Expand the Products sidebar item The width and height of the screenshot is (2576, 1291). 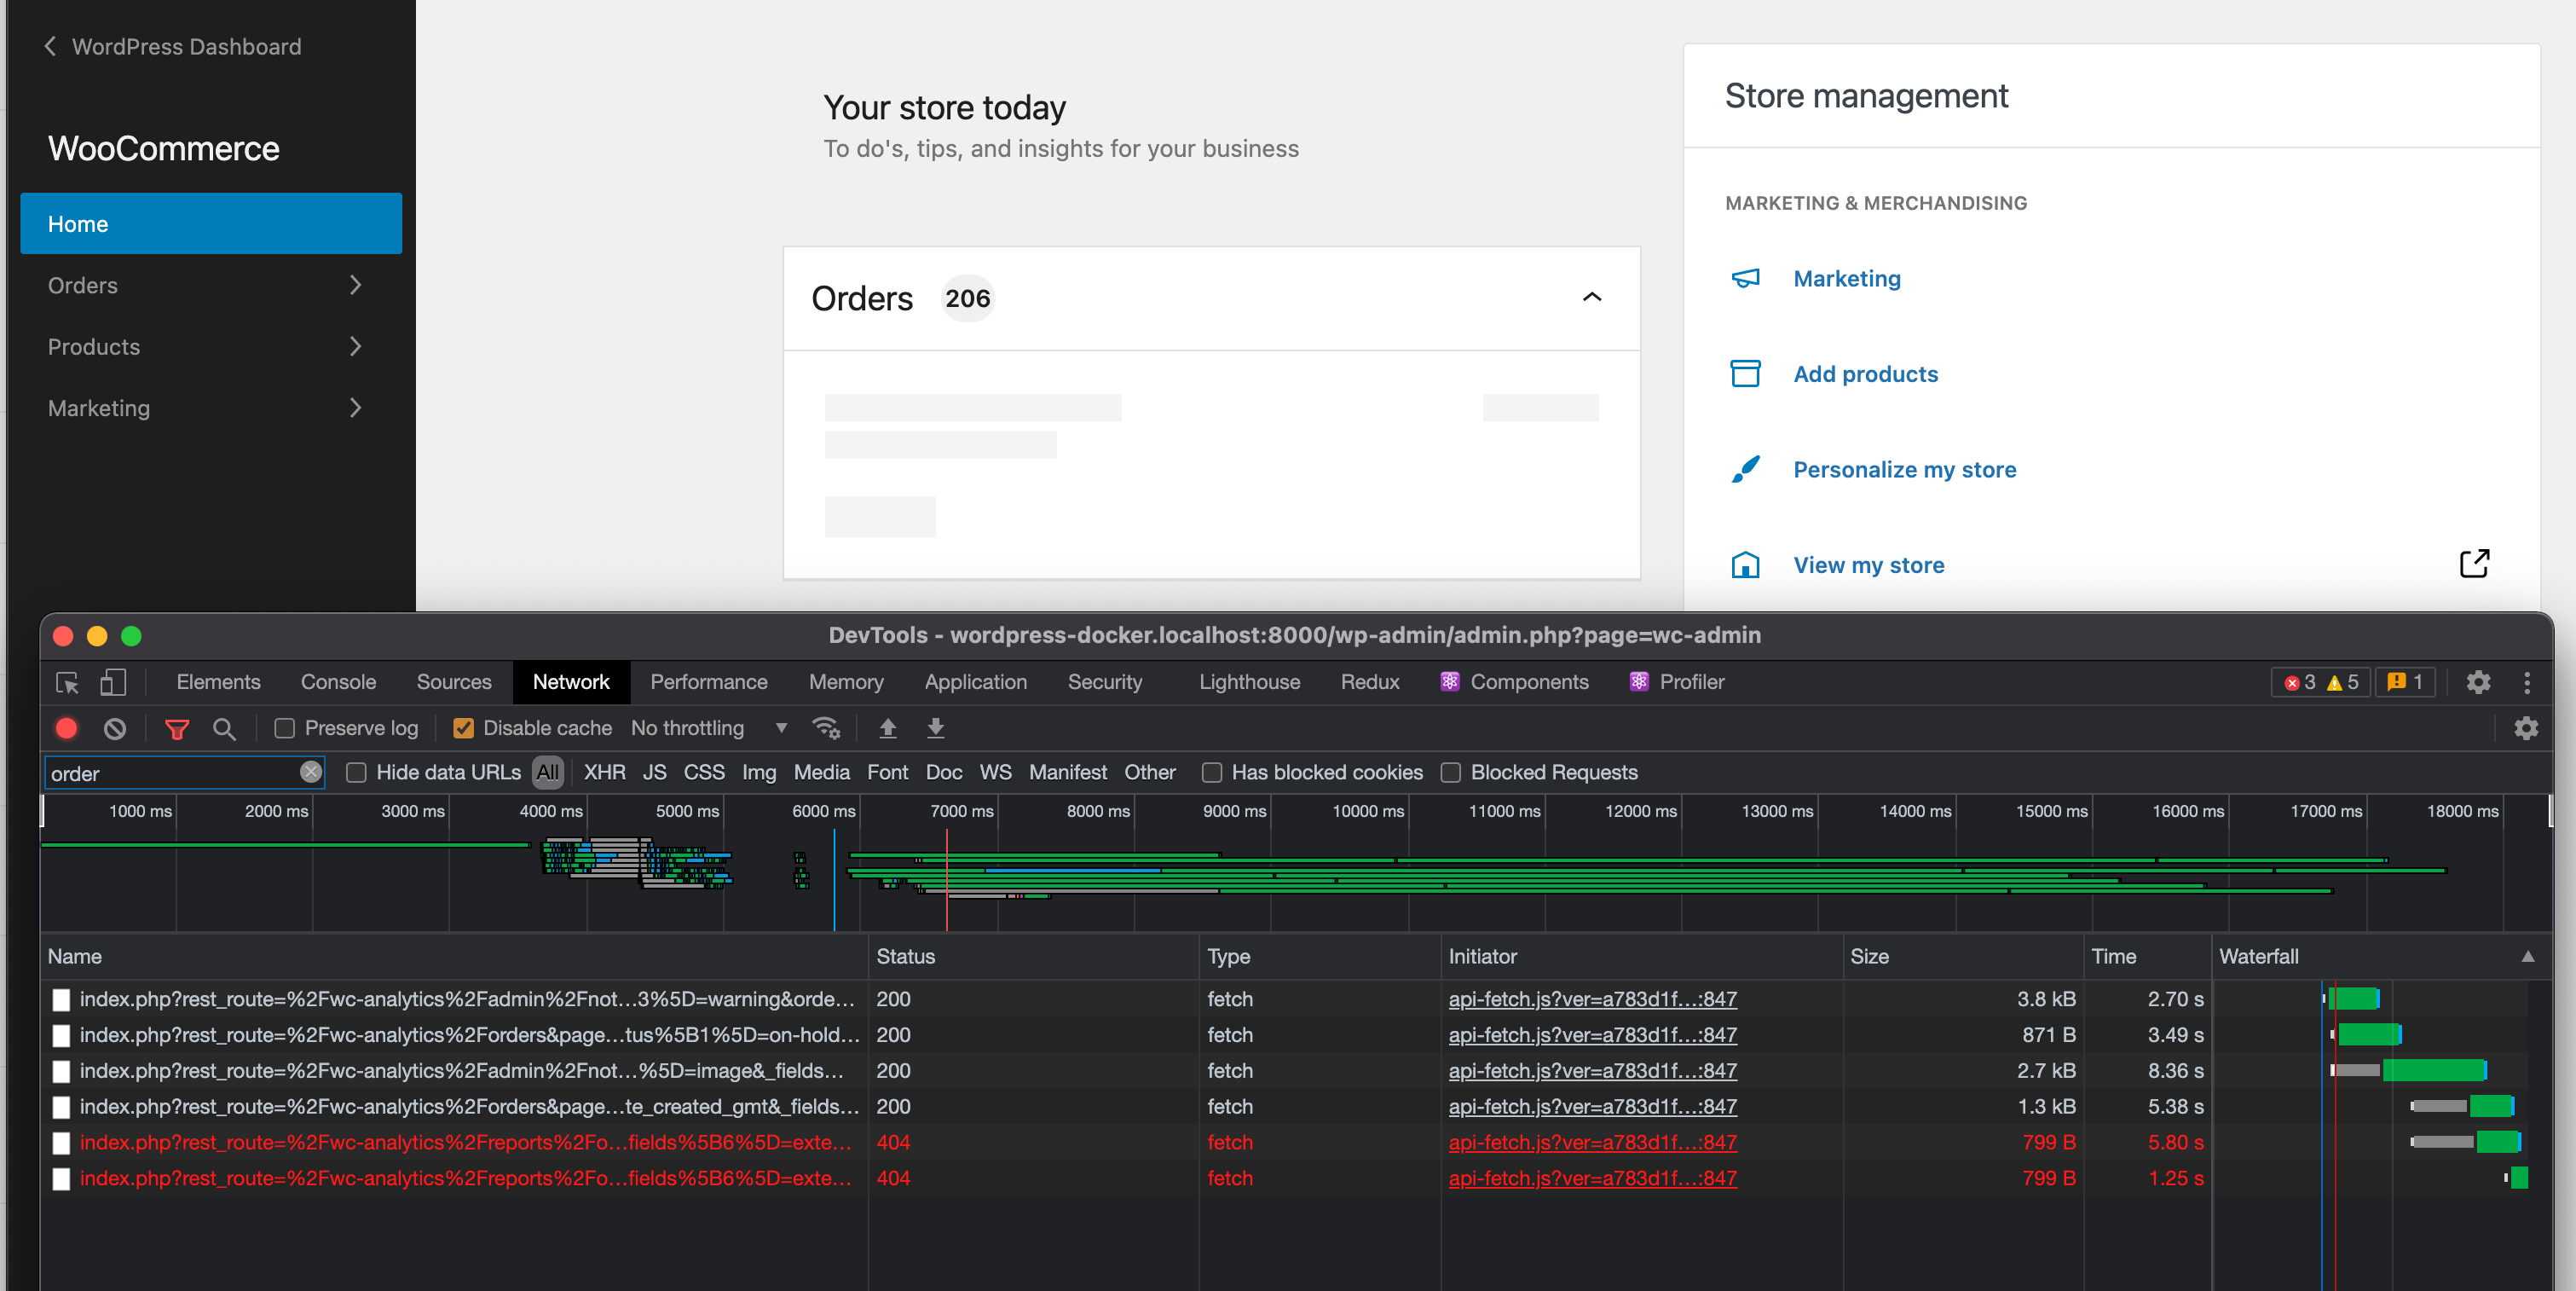(355, 346)
